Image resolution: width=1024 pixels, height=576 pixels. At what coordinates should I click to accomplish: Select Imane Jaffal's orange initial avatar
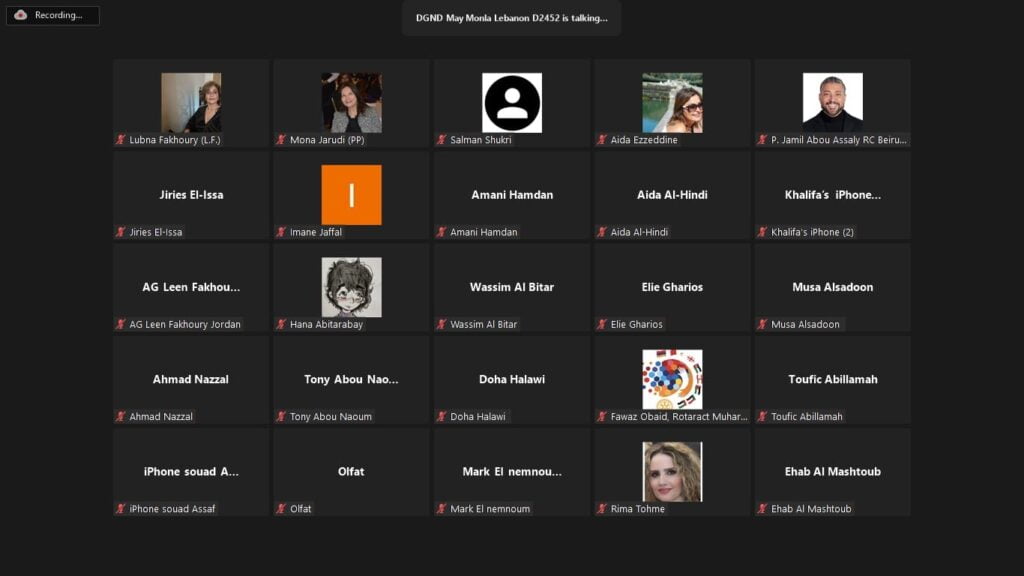[351, 195]
